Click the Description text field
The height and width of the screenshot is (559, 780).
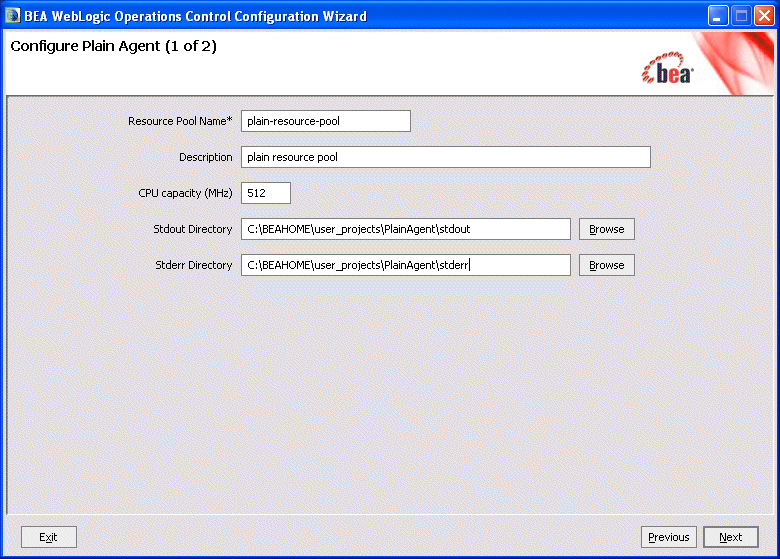[446, 157]
